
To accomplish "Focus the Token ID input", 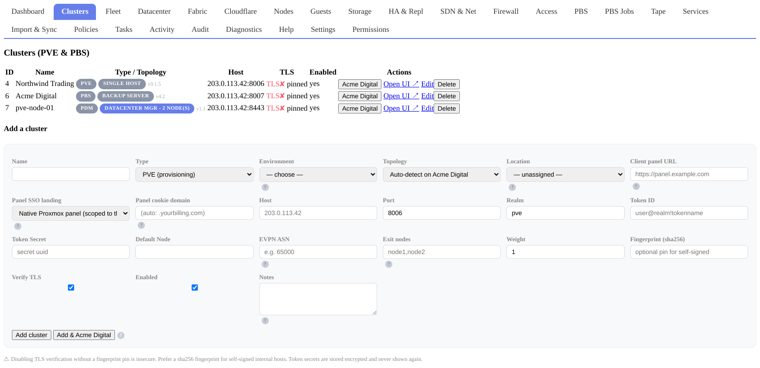I will (689, 213).
